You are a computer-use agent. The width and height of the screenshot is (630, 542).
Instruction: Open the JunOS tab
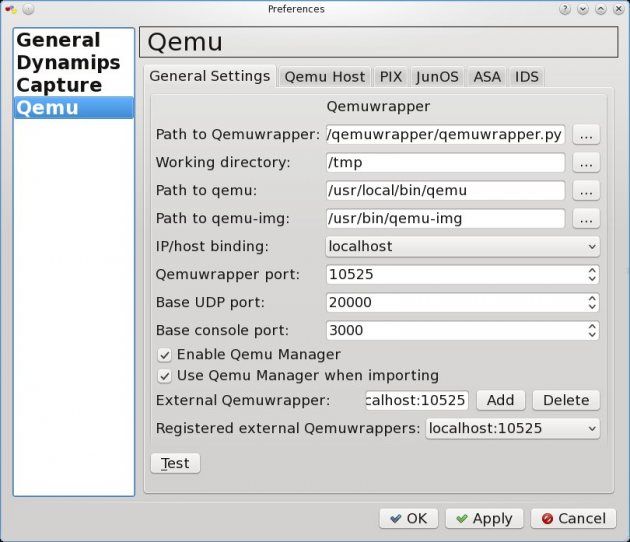[x=437, y=77]
